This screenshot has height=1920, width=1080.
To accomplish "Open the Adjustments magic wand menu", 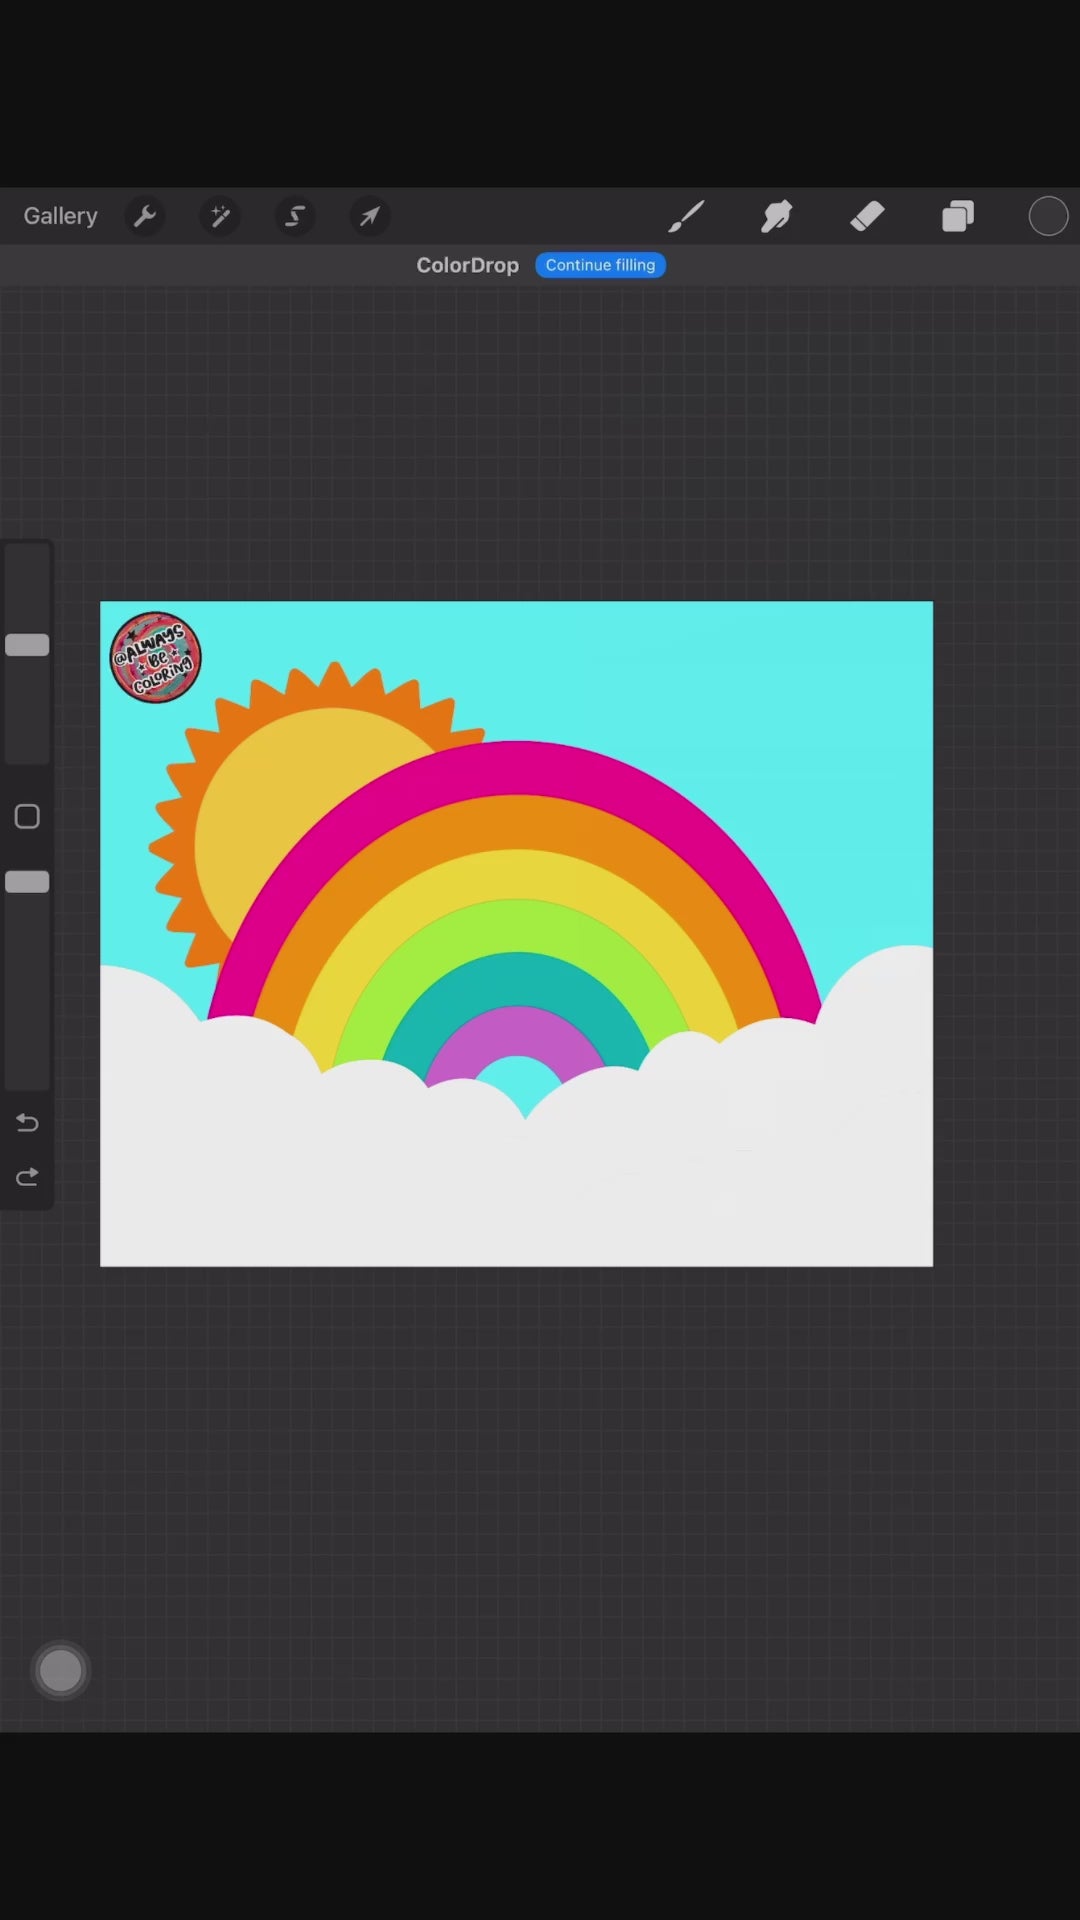I will tap(220, 216).
